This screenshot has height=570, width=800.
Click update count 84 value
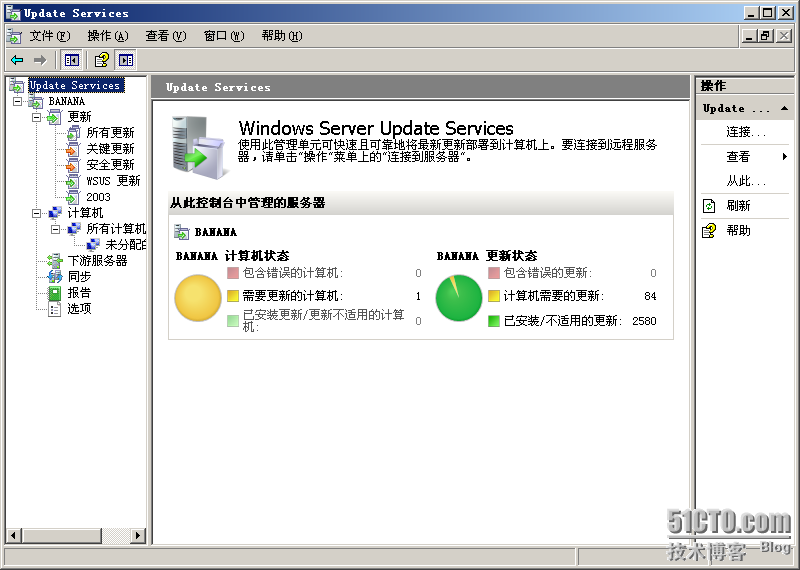[x=650, y=296]
